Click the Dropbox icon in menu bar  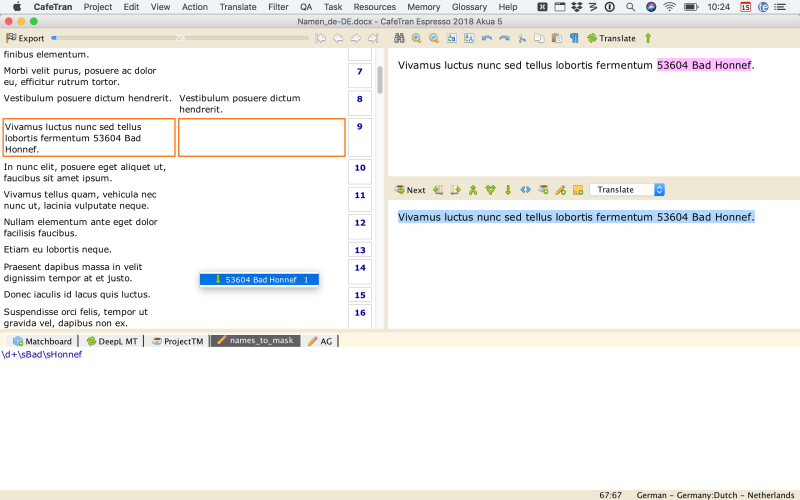[x=577, y=7]
